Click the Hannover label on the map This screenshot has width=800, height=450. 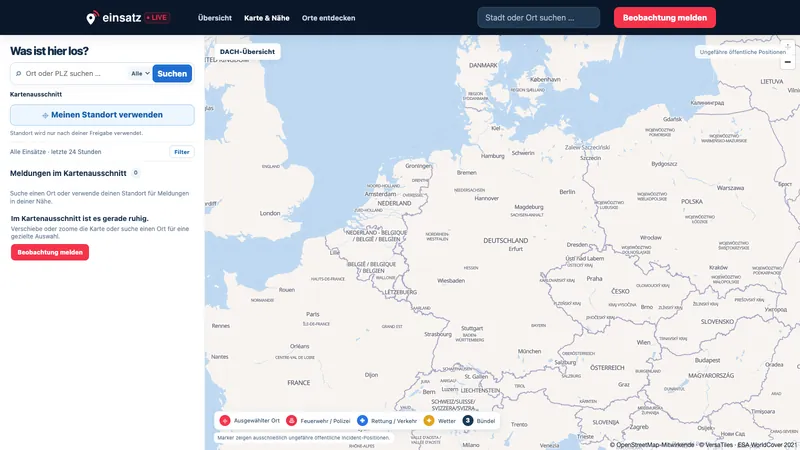pyautogui.click(x=486, y=198)
